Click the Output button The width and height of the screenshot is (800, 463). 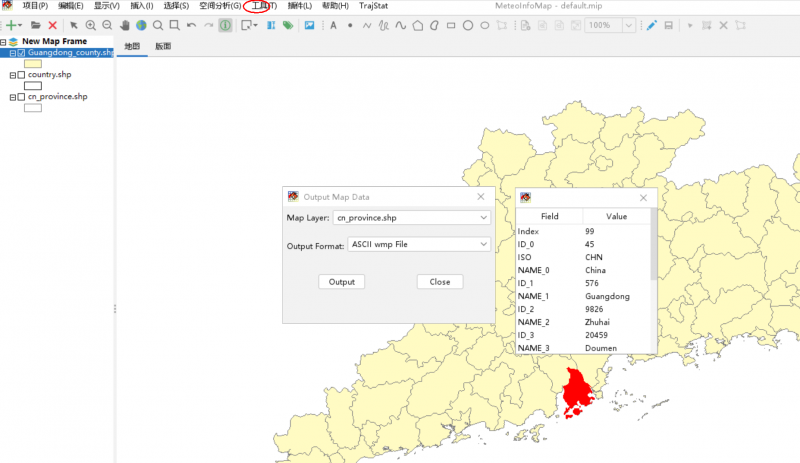(x=342, y=282)
